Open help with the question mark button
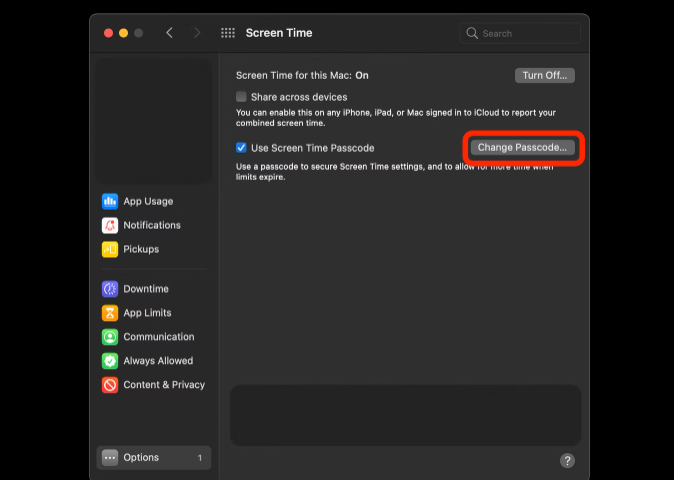The height and width of the screenshot is (480, 674). [x=567, y=461]
